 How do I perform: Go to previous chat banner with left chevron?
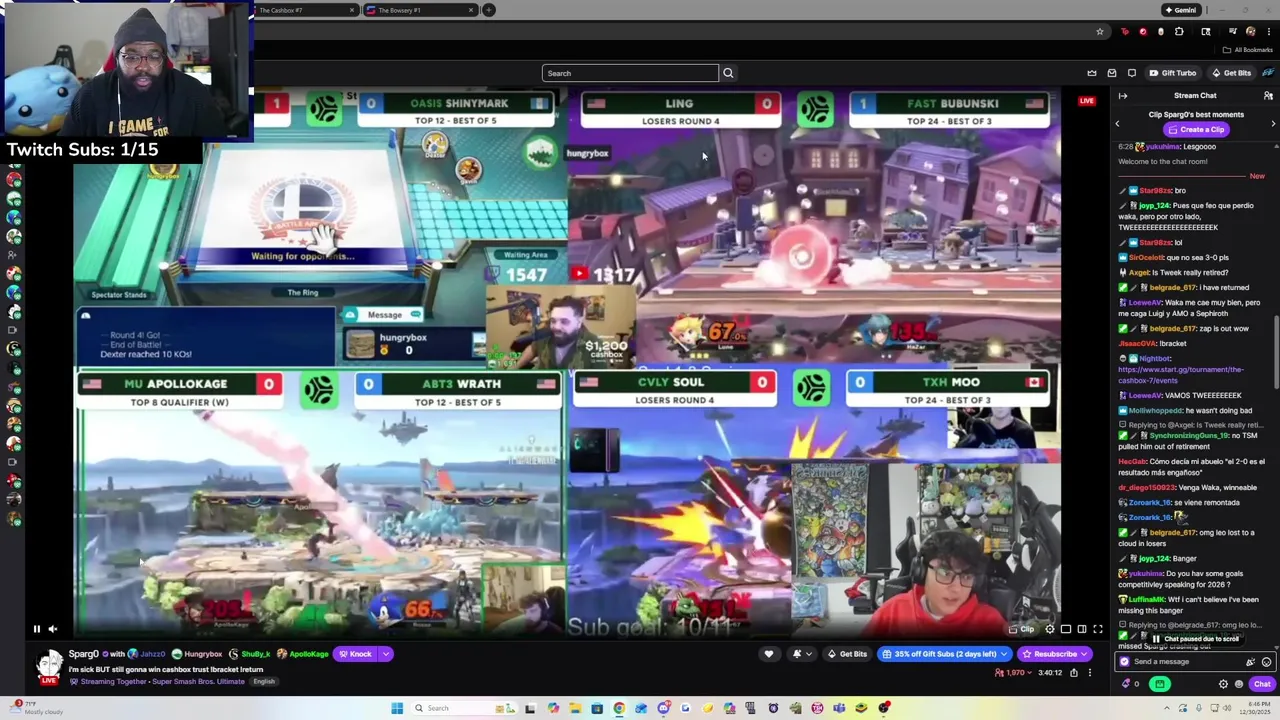point(1118,123)
